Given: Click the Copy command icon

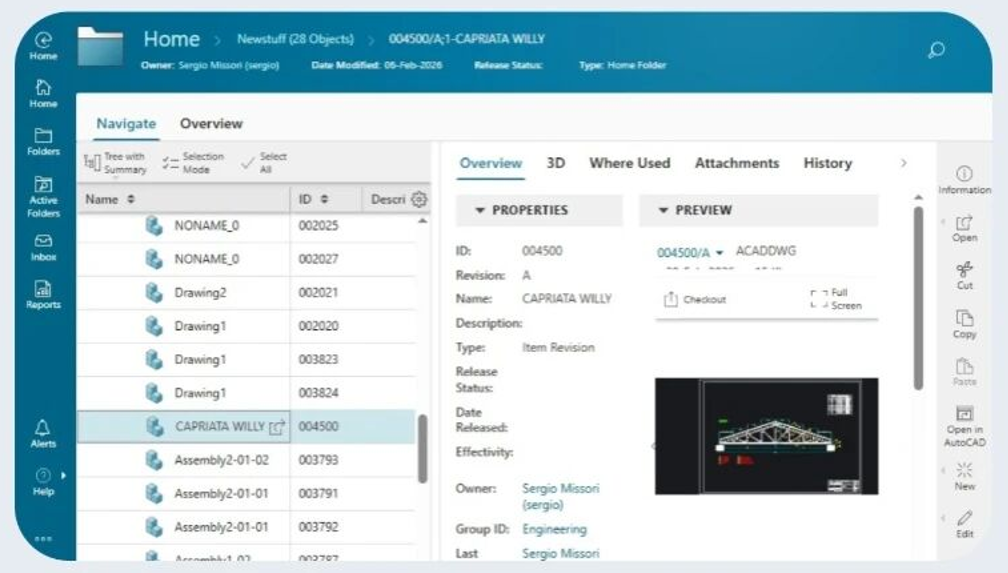Looking at the screenshot, I should coord(964,318).
